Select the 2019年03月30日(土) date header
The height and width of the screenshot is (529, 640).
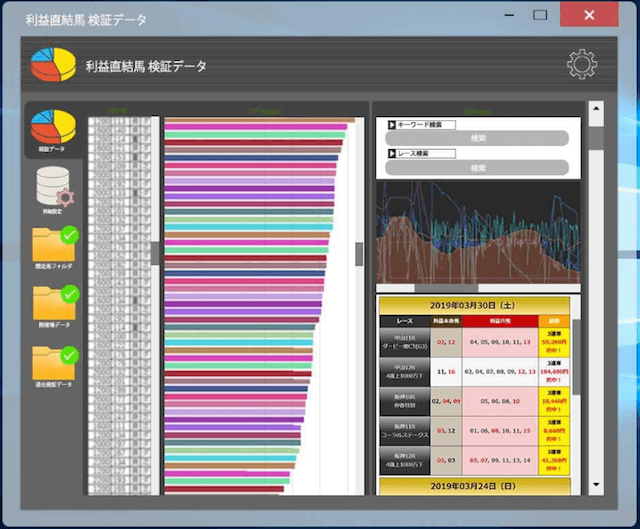click(474, 305)
